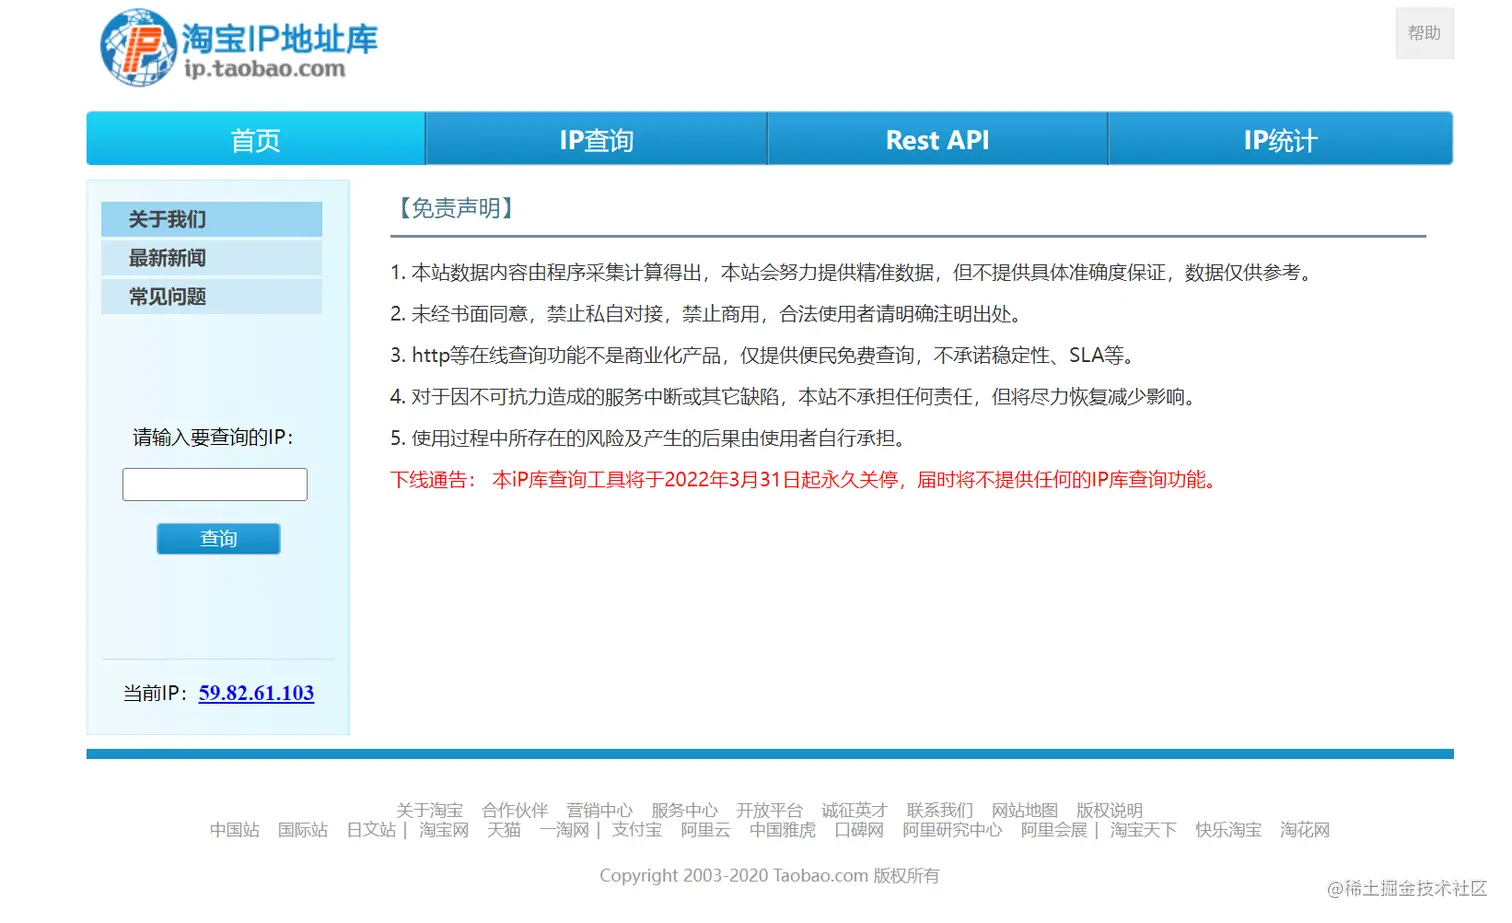Open the 国际站 footer link
Viewport: 1512px width, 923px height.
[303, 830]
